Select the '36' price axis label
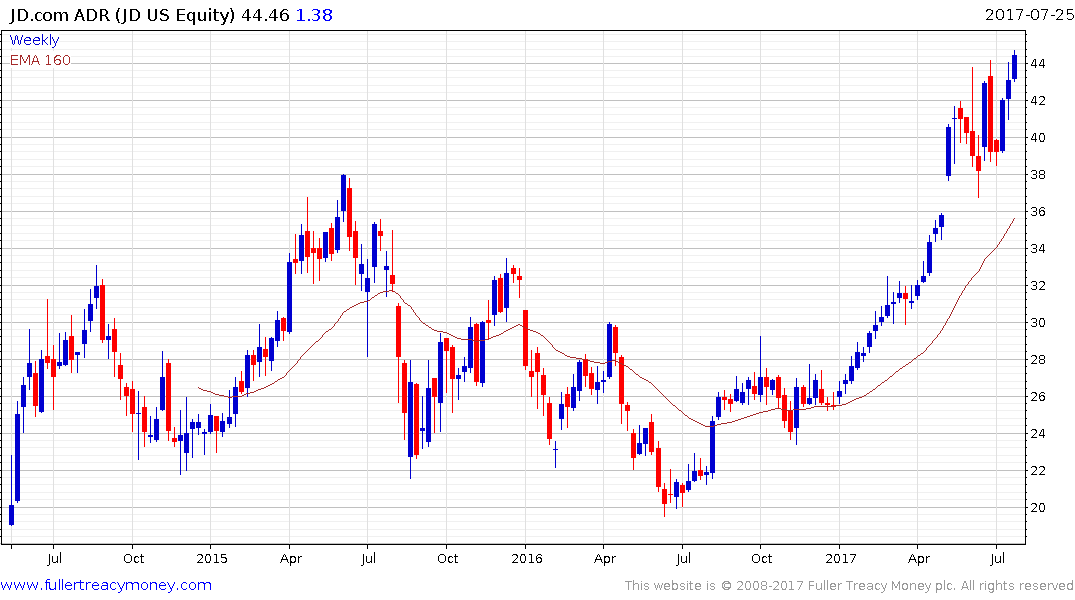Image resolution: width=1075 pixels, height=600 pixels. pos(1037,212)
